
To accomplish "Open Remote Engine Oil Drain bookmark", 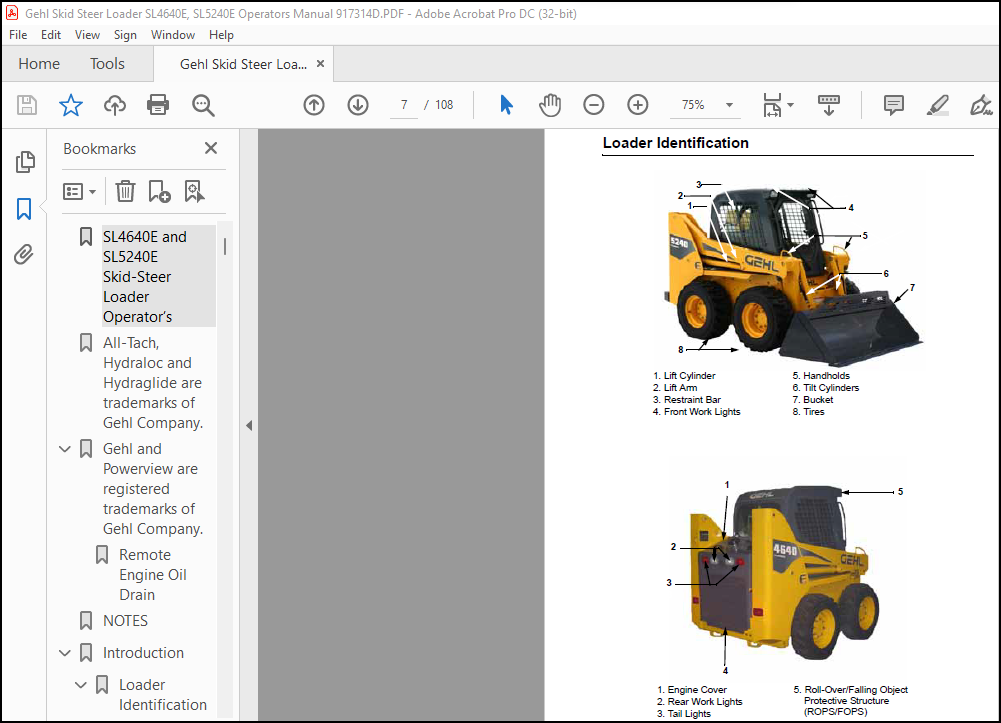I will pyautogui.click(x=153, y=574).
